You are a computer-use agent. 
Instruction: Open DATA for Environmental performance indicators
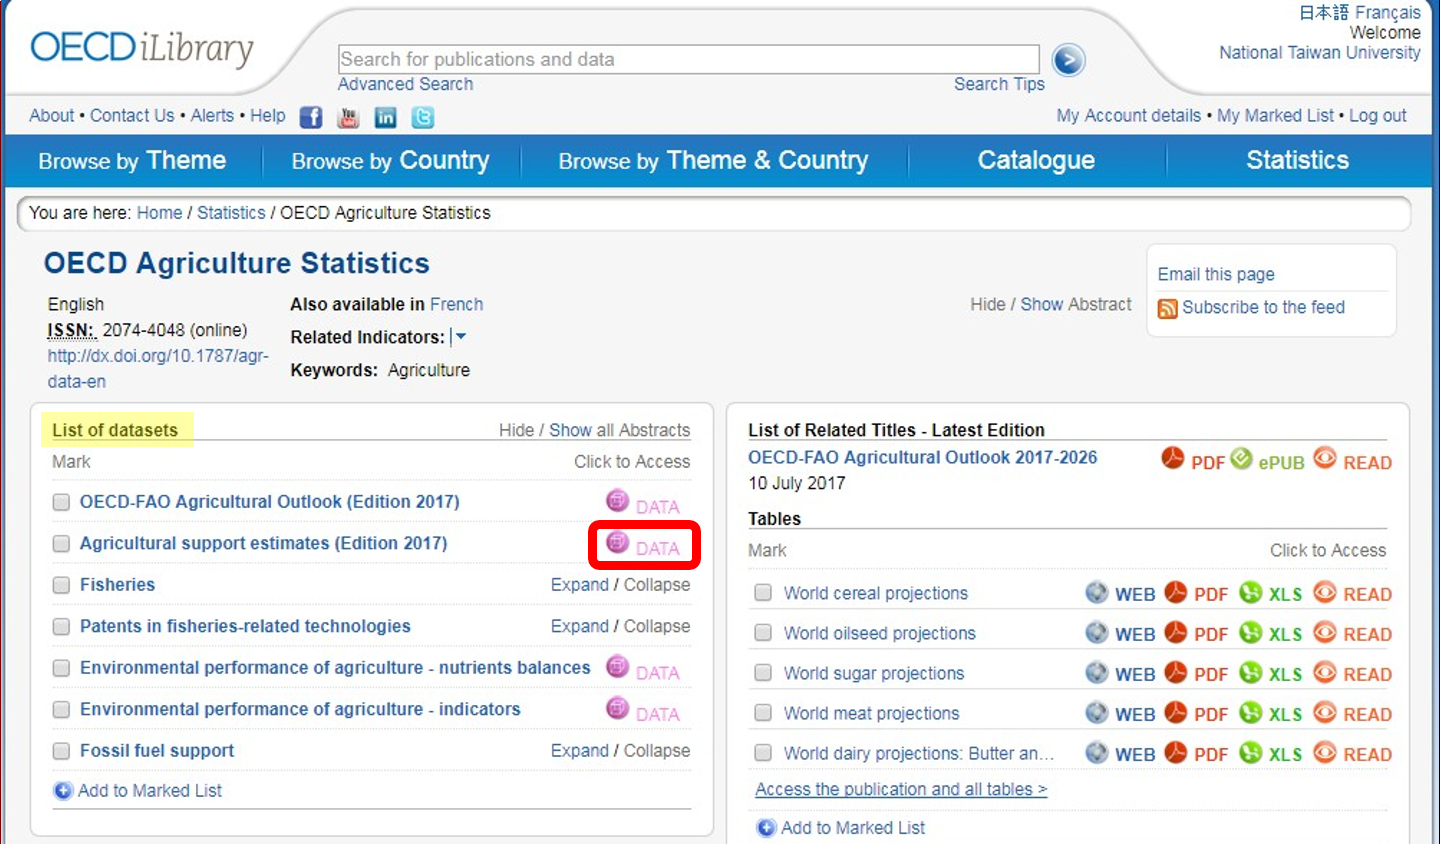(643, 711)
